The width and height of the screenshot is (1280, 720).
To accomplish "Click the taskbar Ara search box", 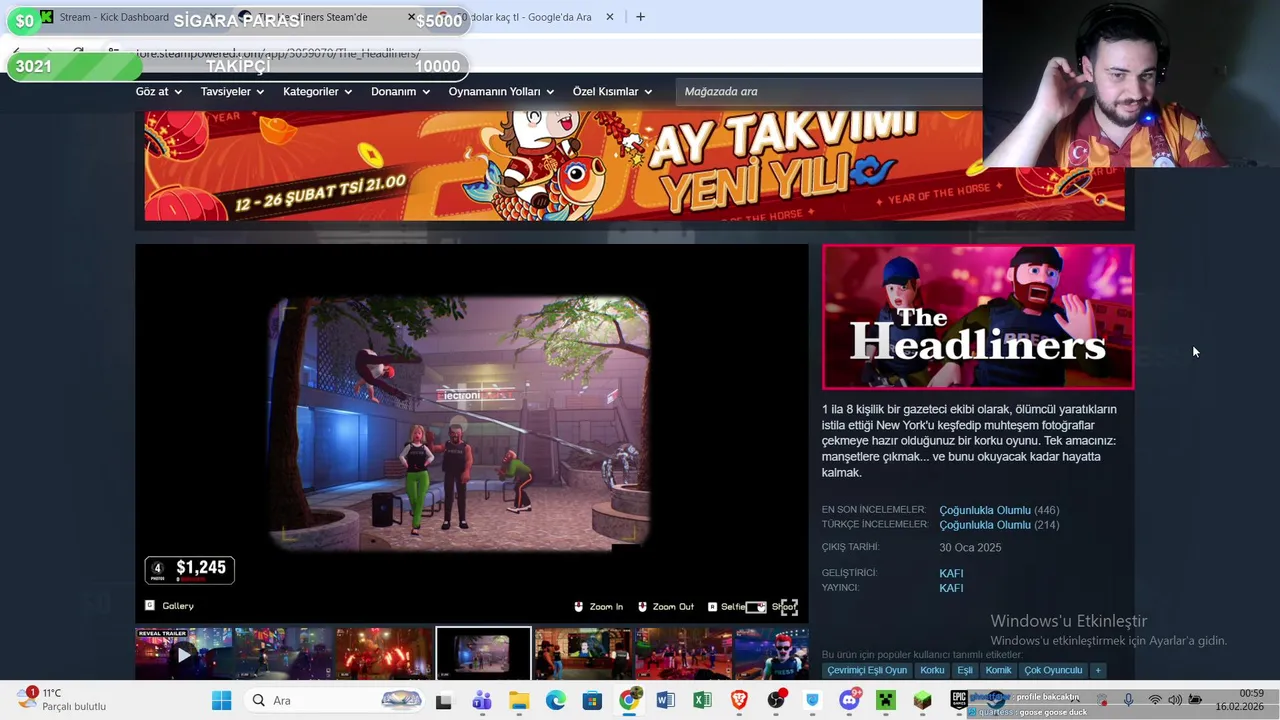I will coord(335,700).
